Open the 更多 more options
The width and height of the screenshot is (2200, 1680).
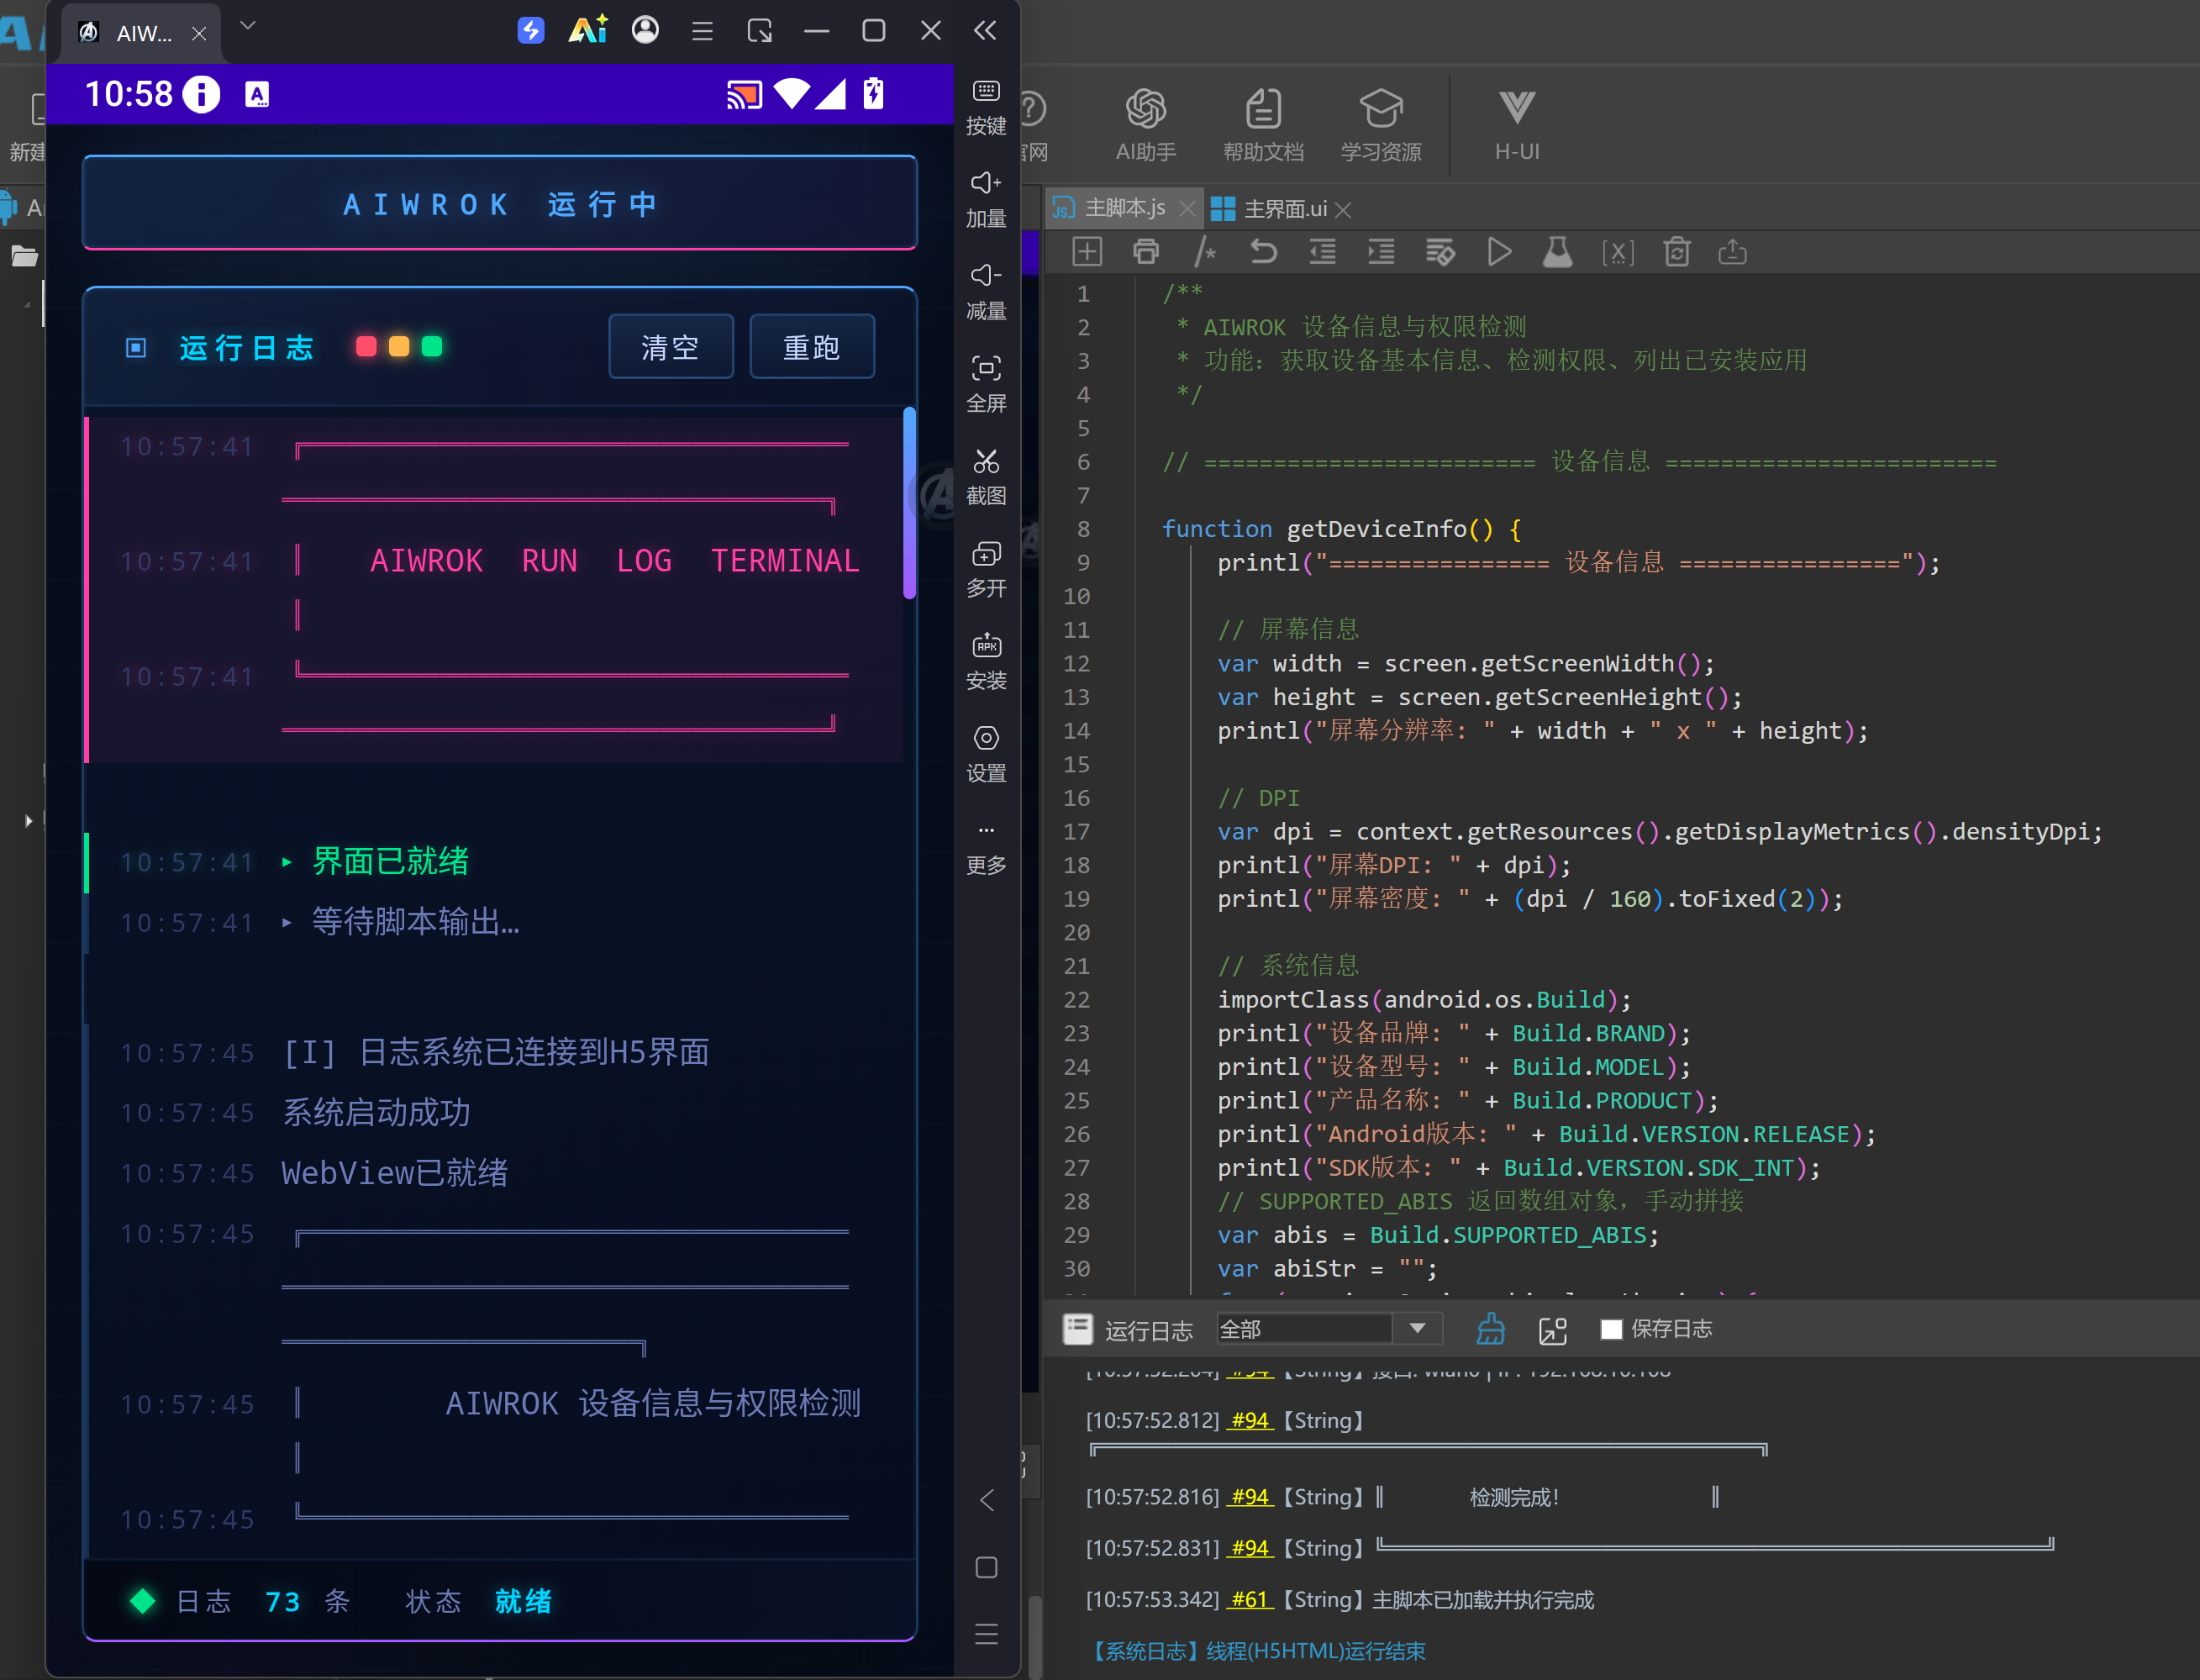point(986,848)
